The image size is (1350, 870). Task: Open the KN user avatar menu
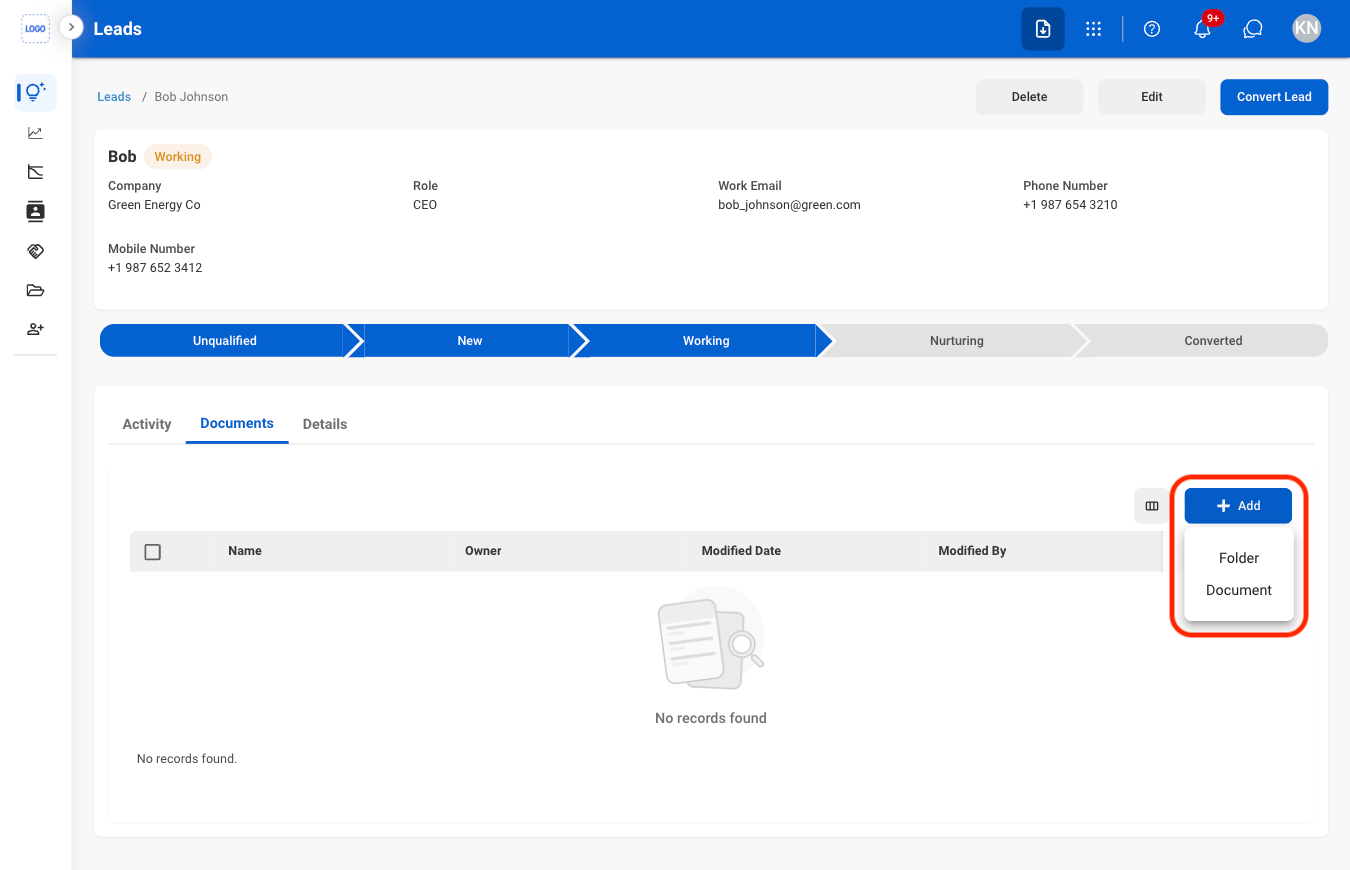[1306, 28]
